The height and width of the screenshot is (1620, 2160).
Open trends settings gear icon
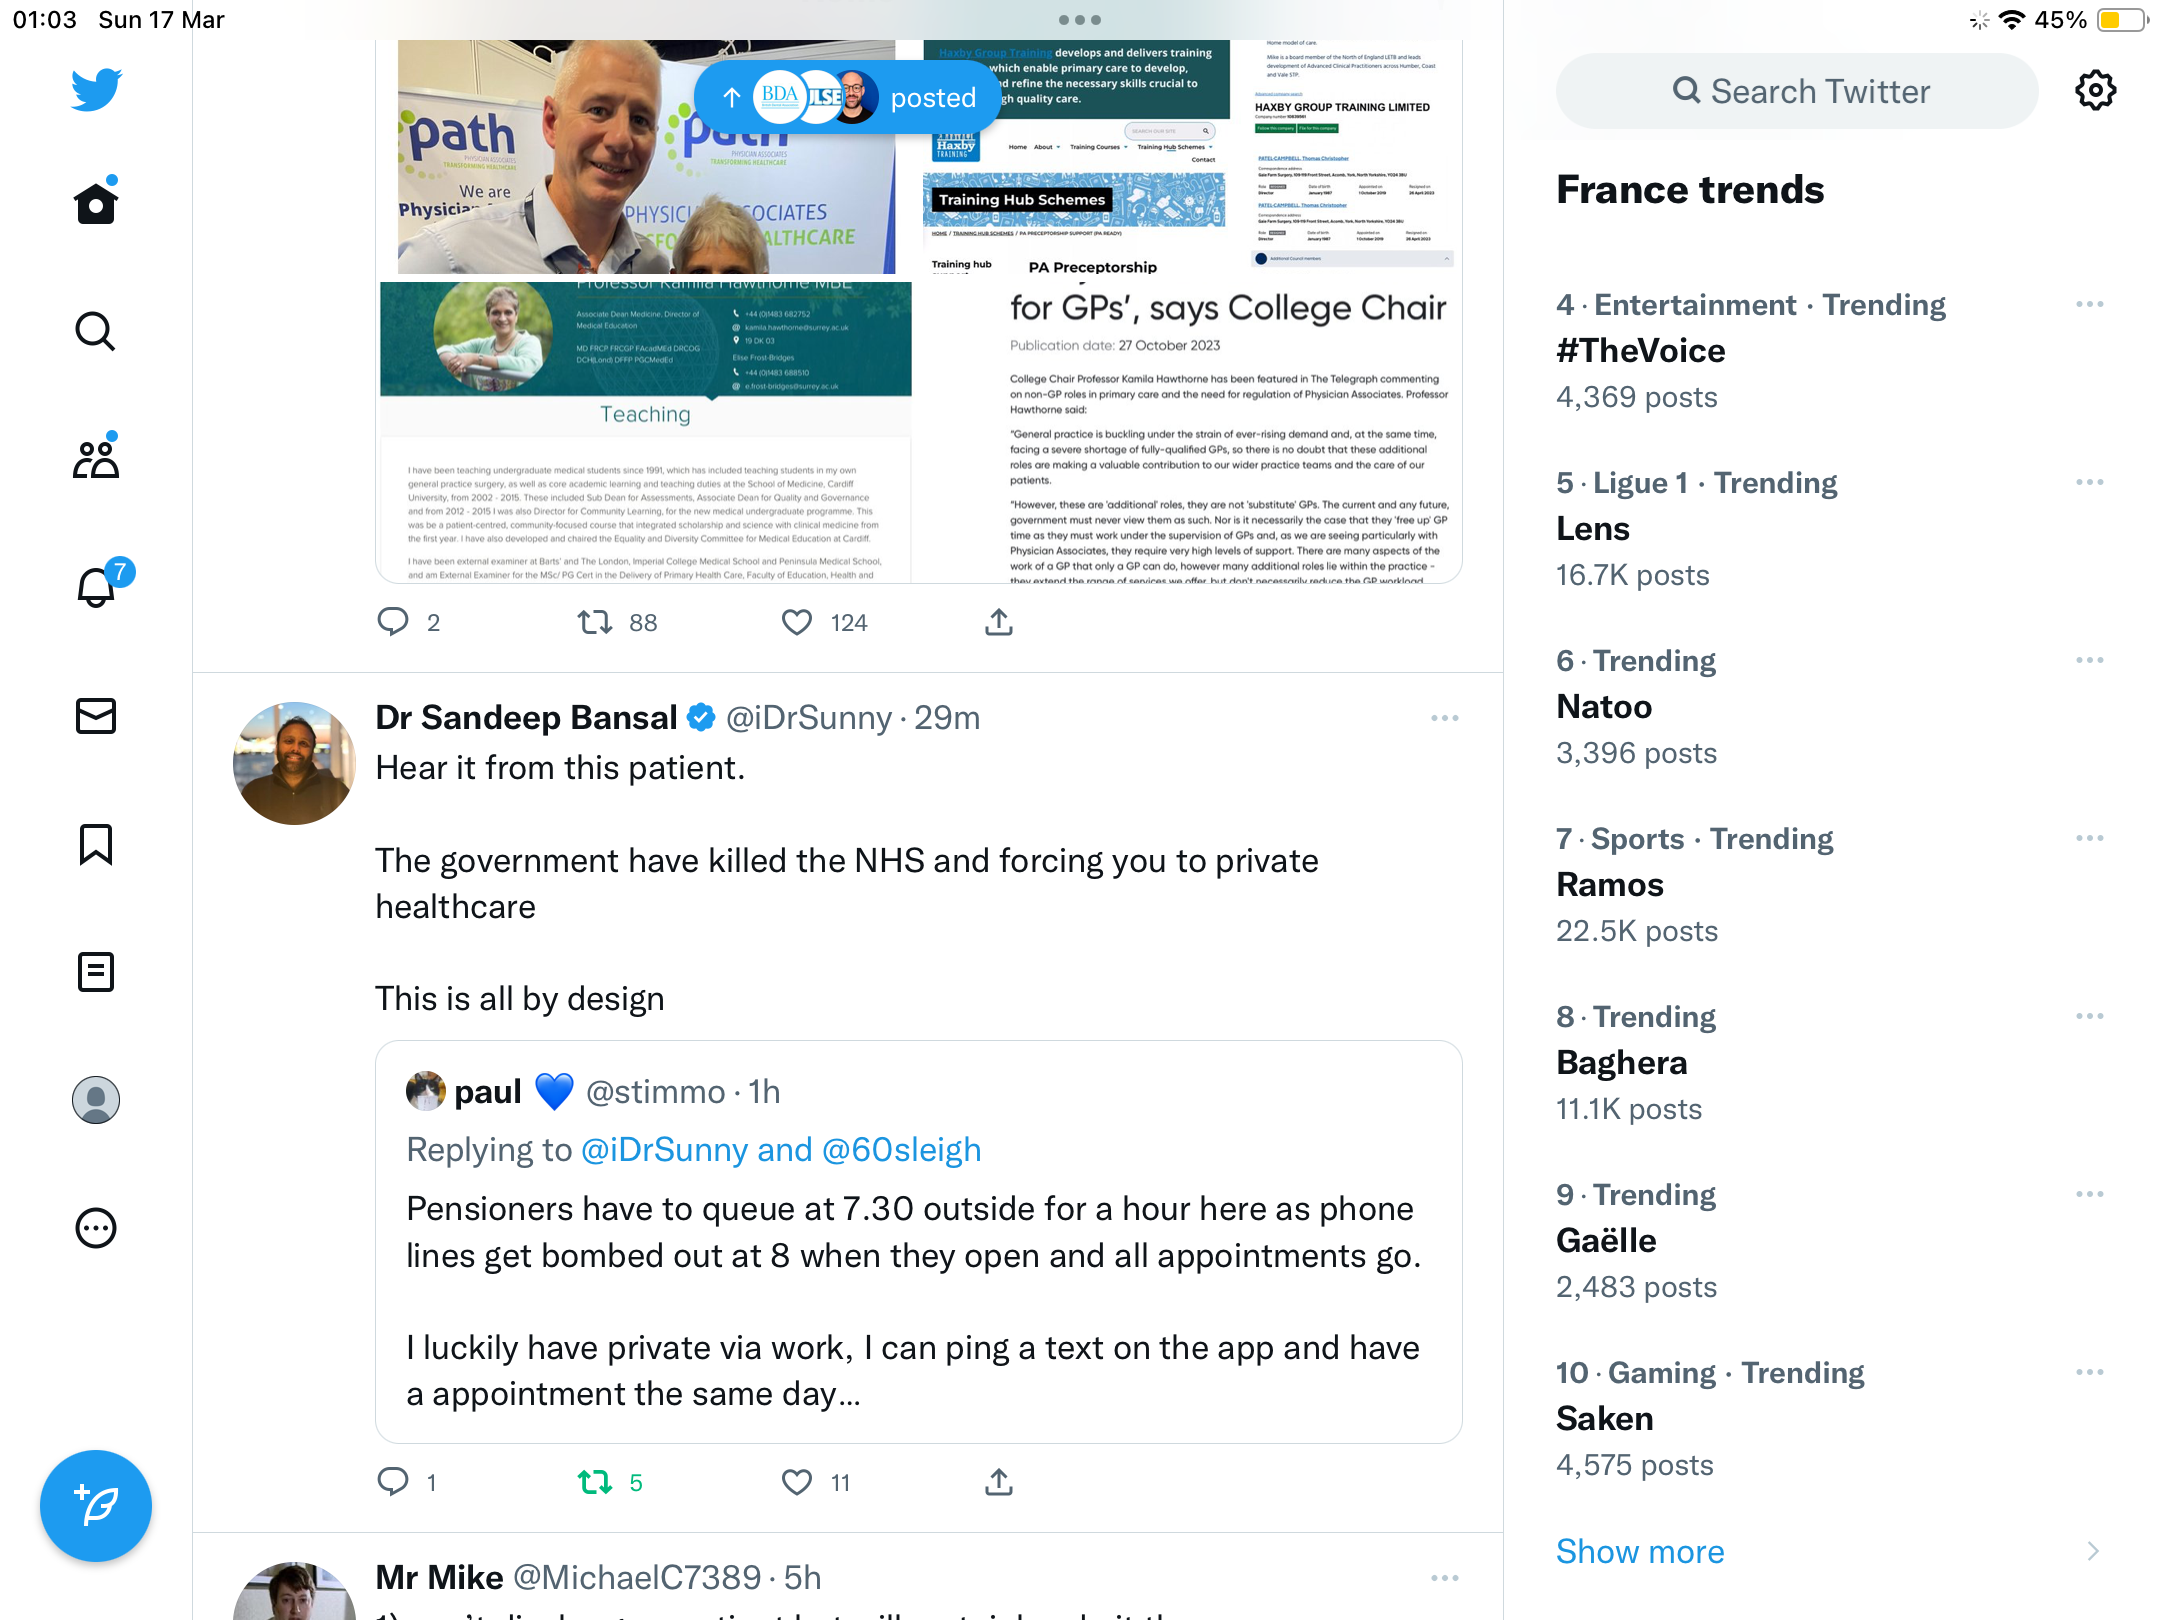point(2095,91)
